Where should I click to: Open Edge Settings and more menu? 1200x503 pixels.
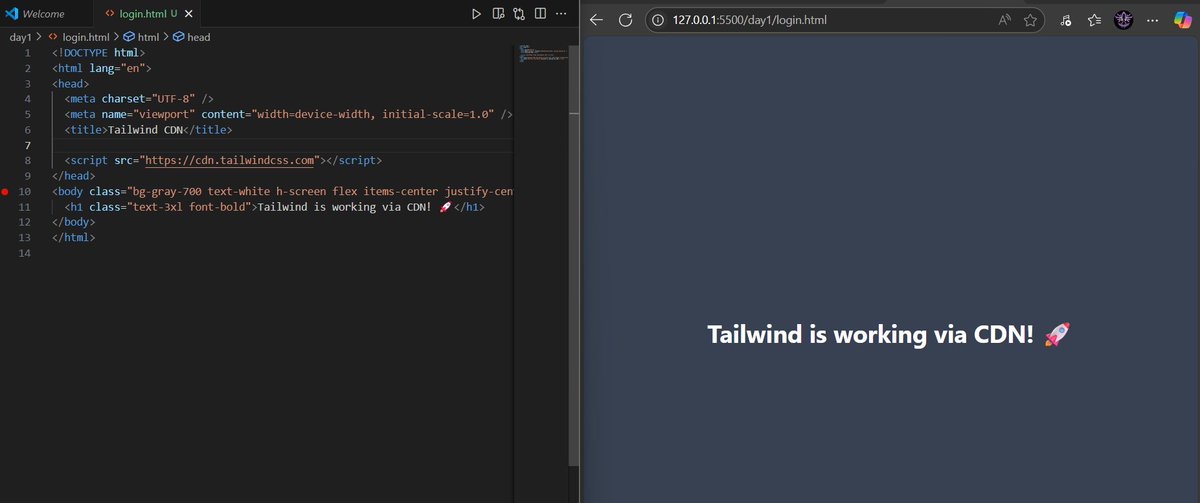(1153, 19)
